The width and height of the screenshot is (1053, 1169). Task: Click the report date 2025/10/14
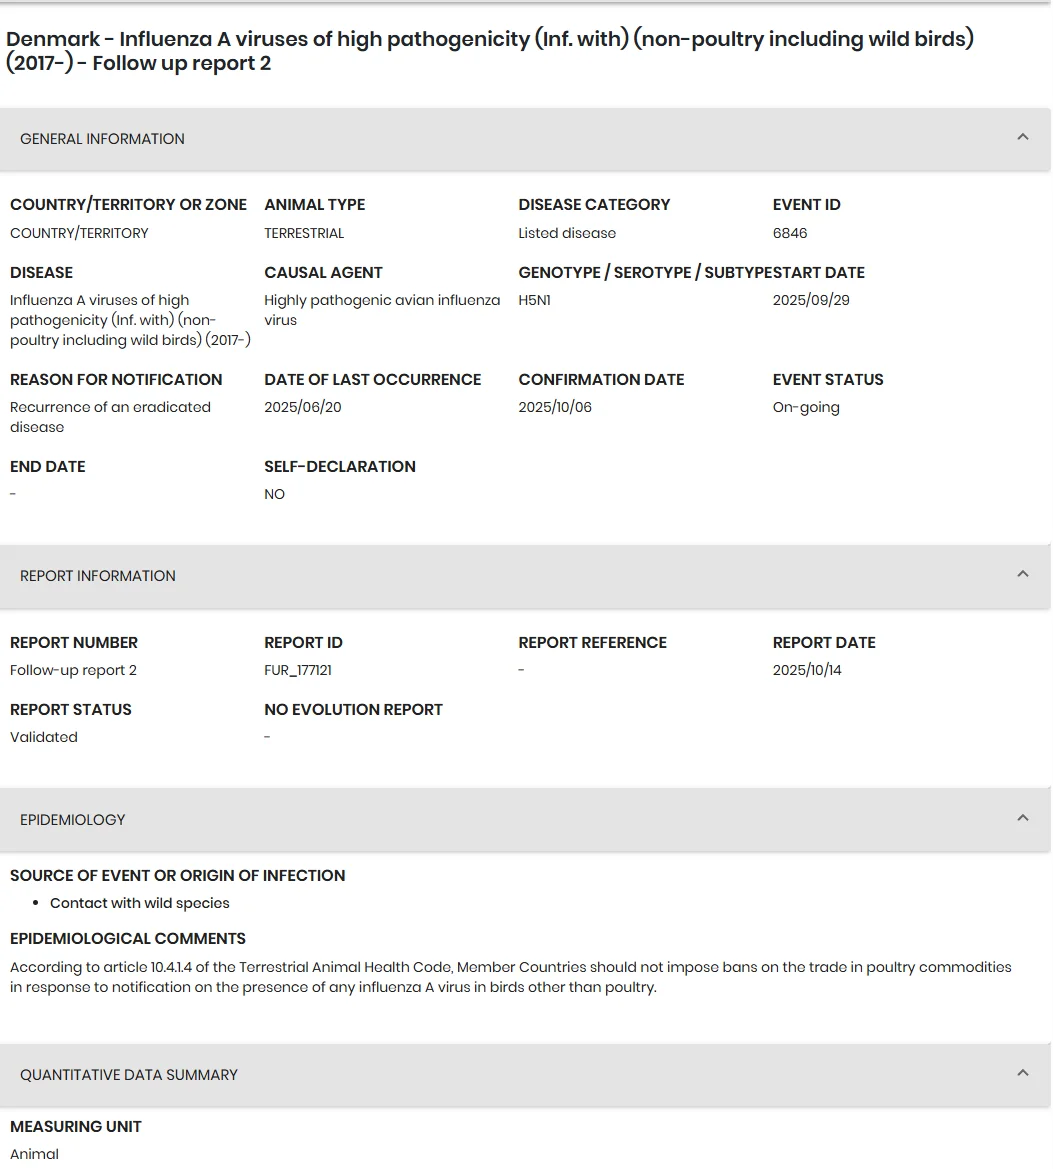coord(807,670)
